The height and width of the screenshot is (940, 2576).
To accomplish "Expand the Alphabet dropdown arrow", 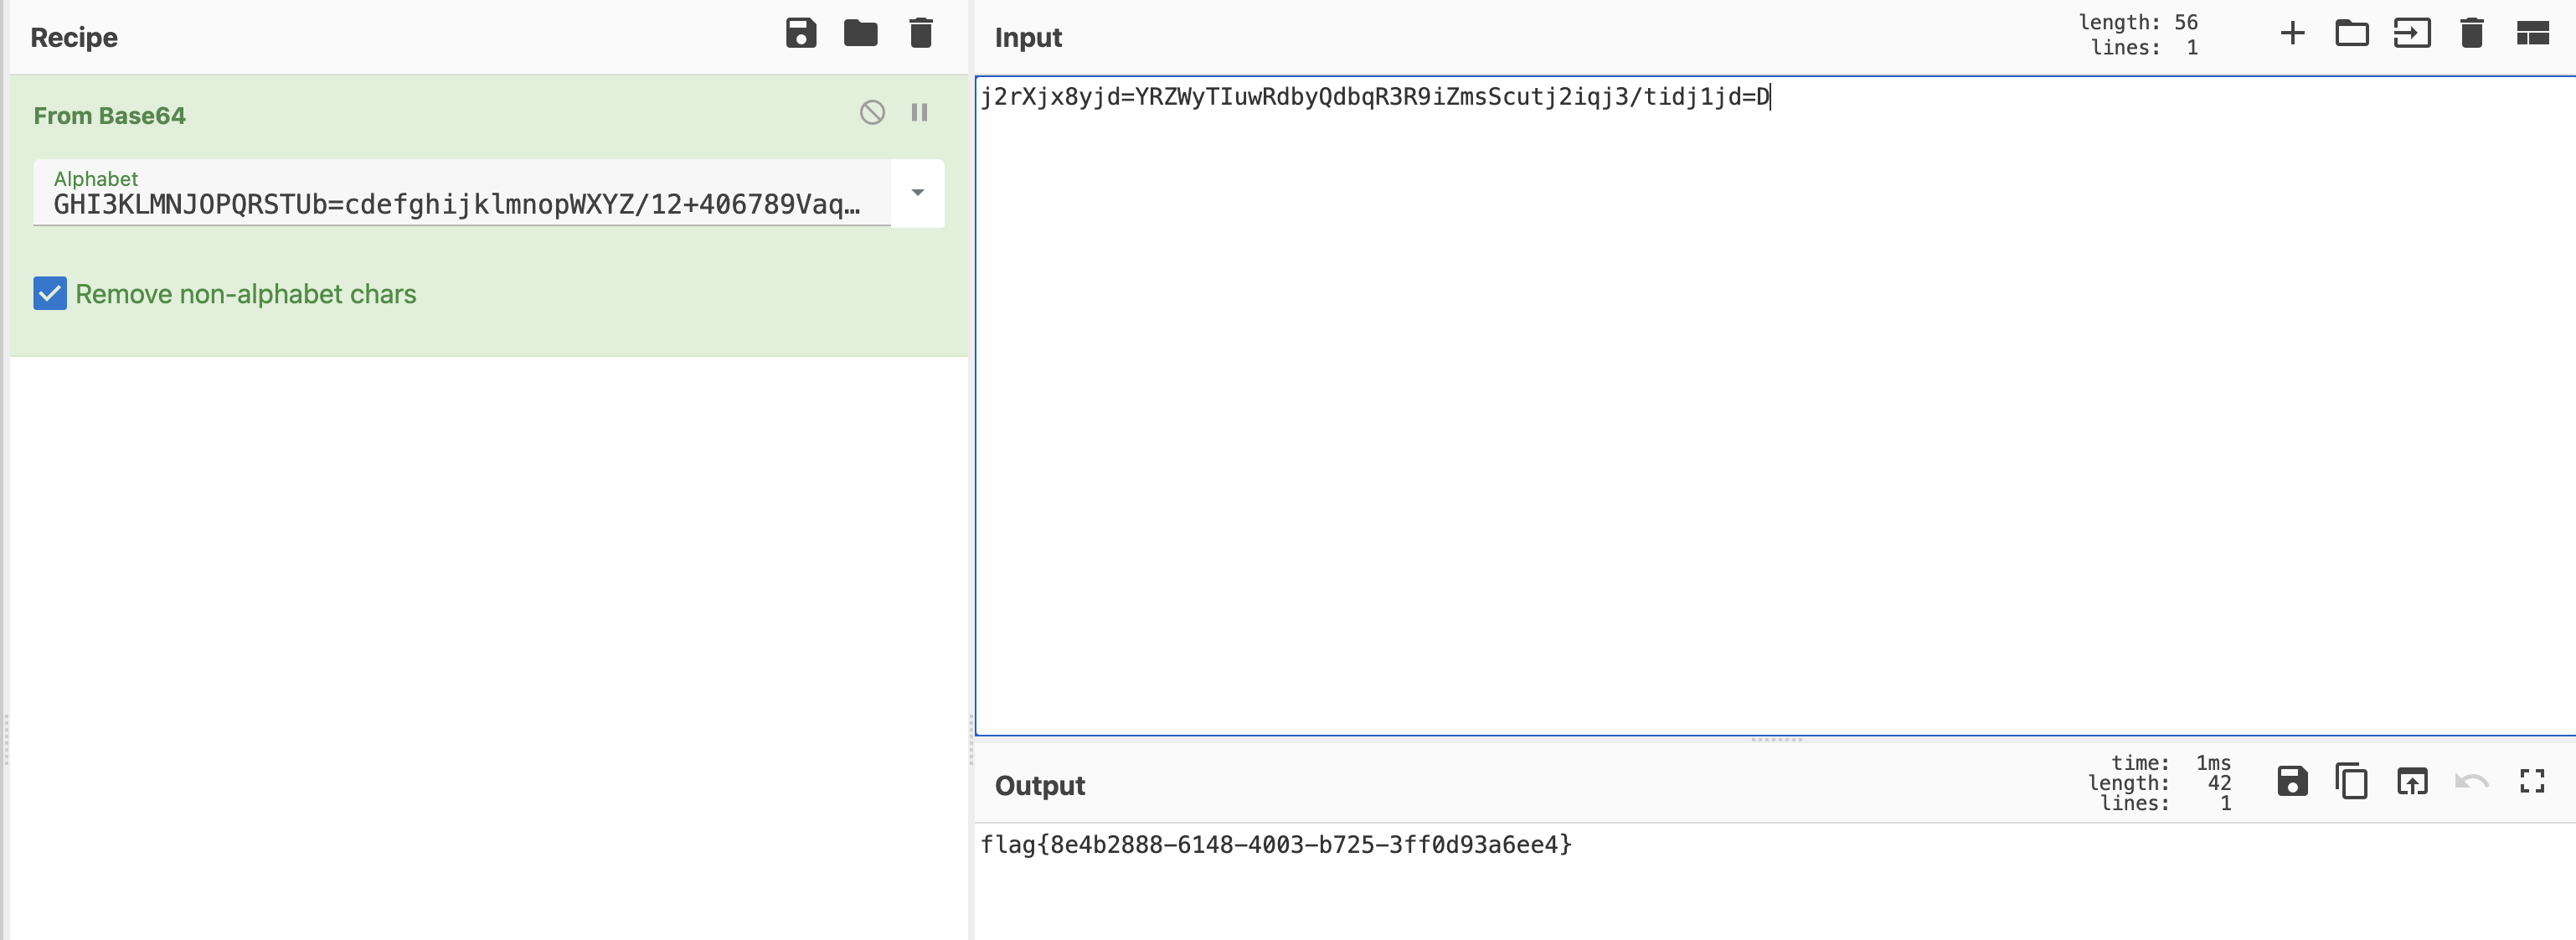I will pyautogui.click(x=917, y=192).
